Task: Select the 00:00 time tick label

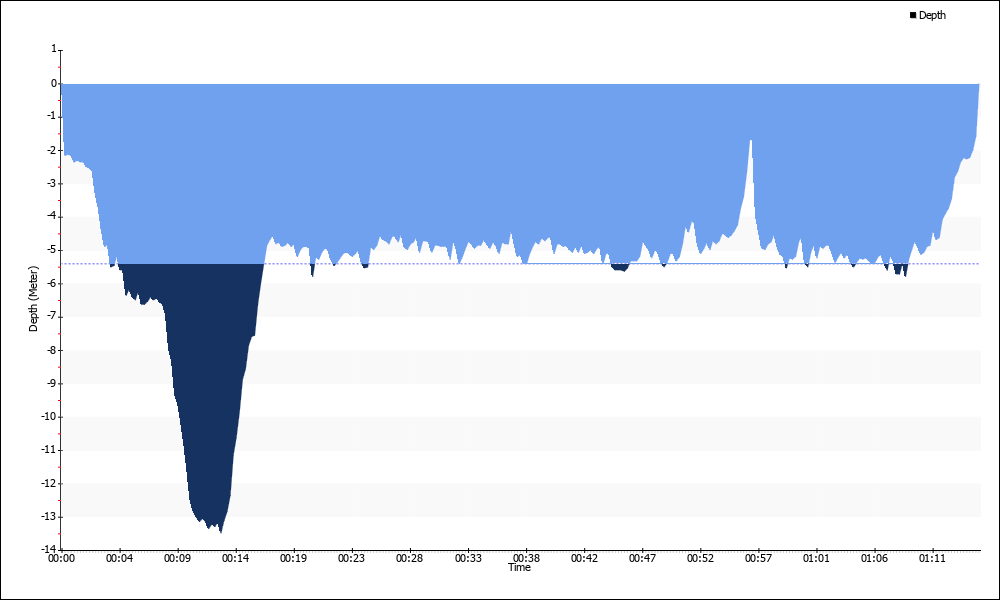Action: click(61, 558)
